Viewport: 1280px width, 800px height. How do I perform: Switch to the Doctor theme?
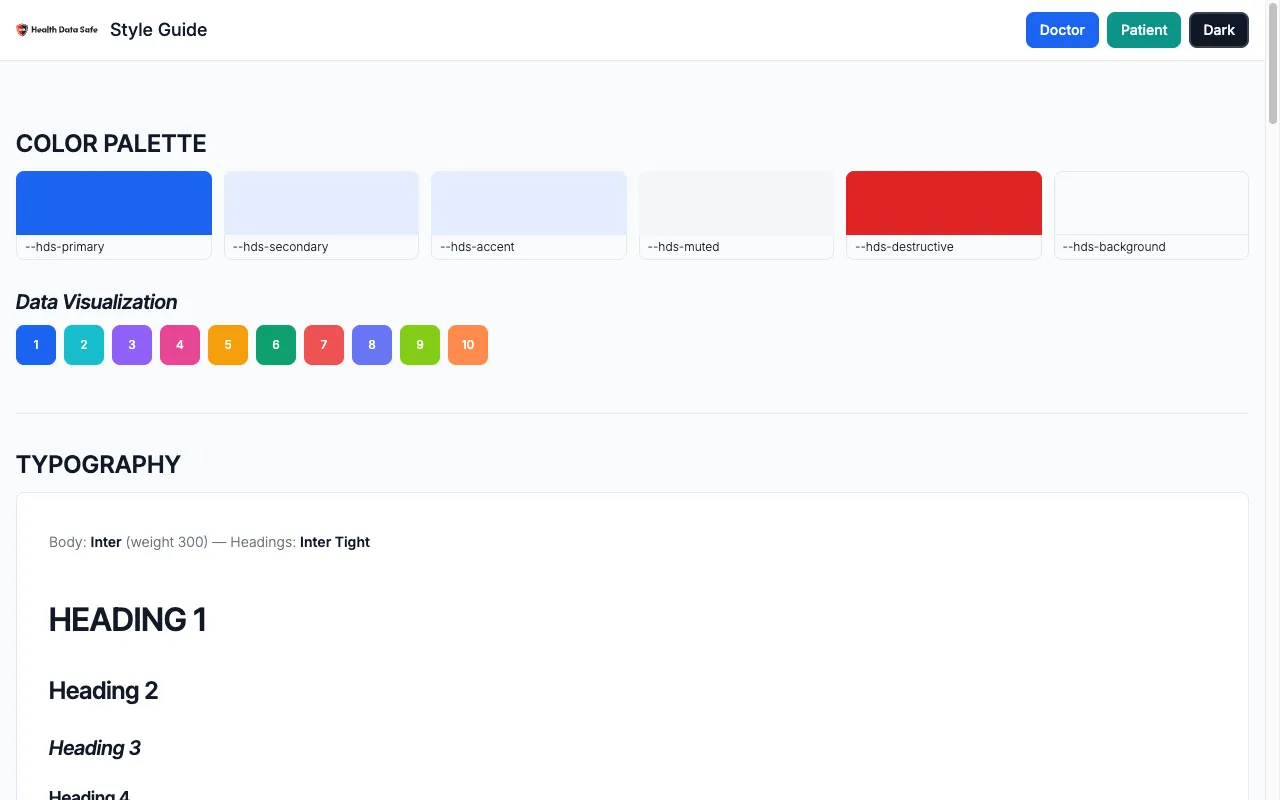1062,30
